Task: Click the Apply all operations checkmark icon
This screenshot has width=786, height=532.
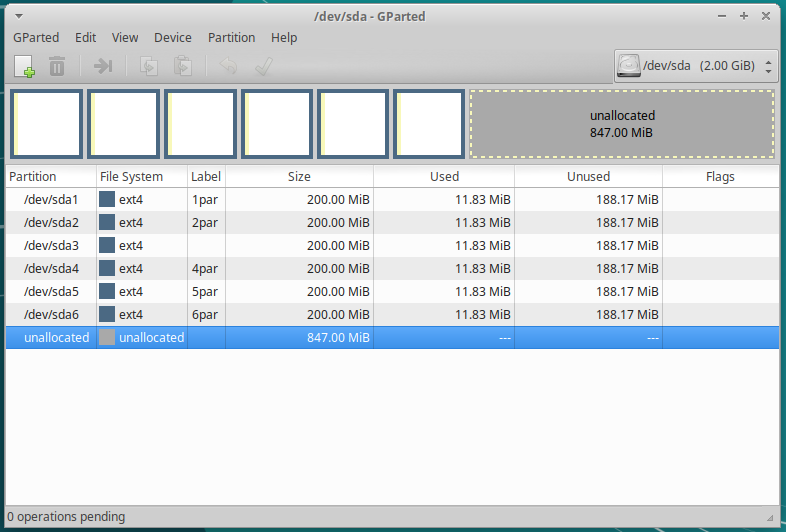Action: [x=263, y=67]
